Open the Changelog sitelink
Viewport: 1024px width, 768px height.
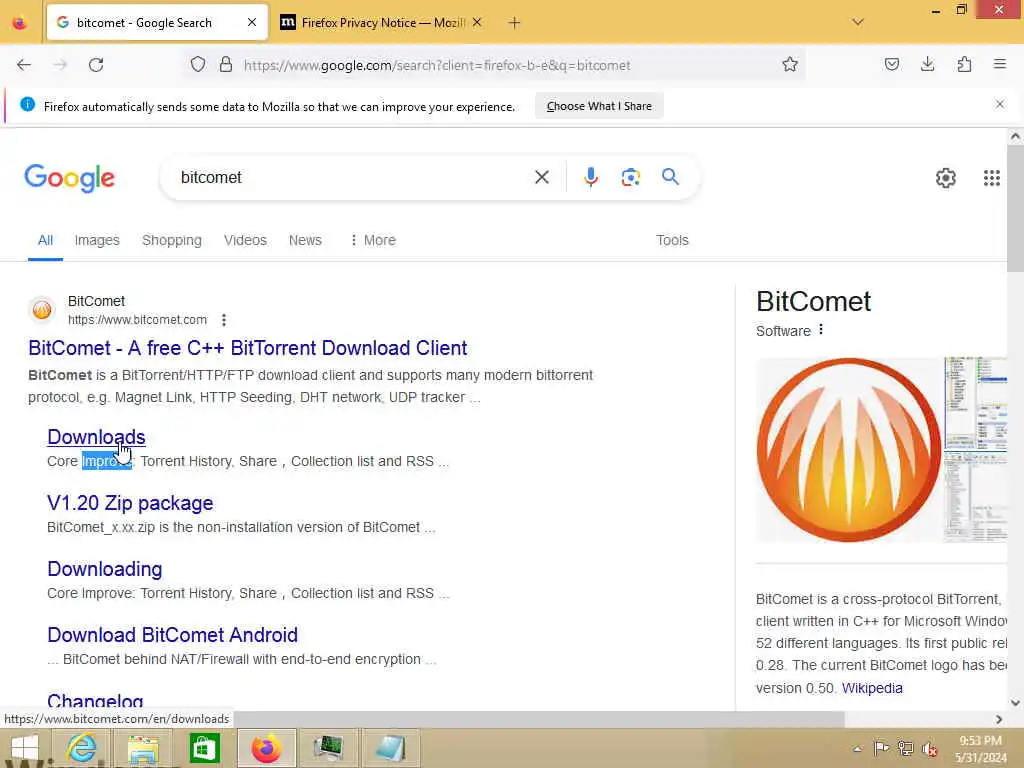(x=95, y=701)
